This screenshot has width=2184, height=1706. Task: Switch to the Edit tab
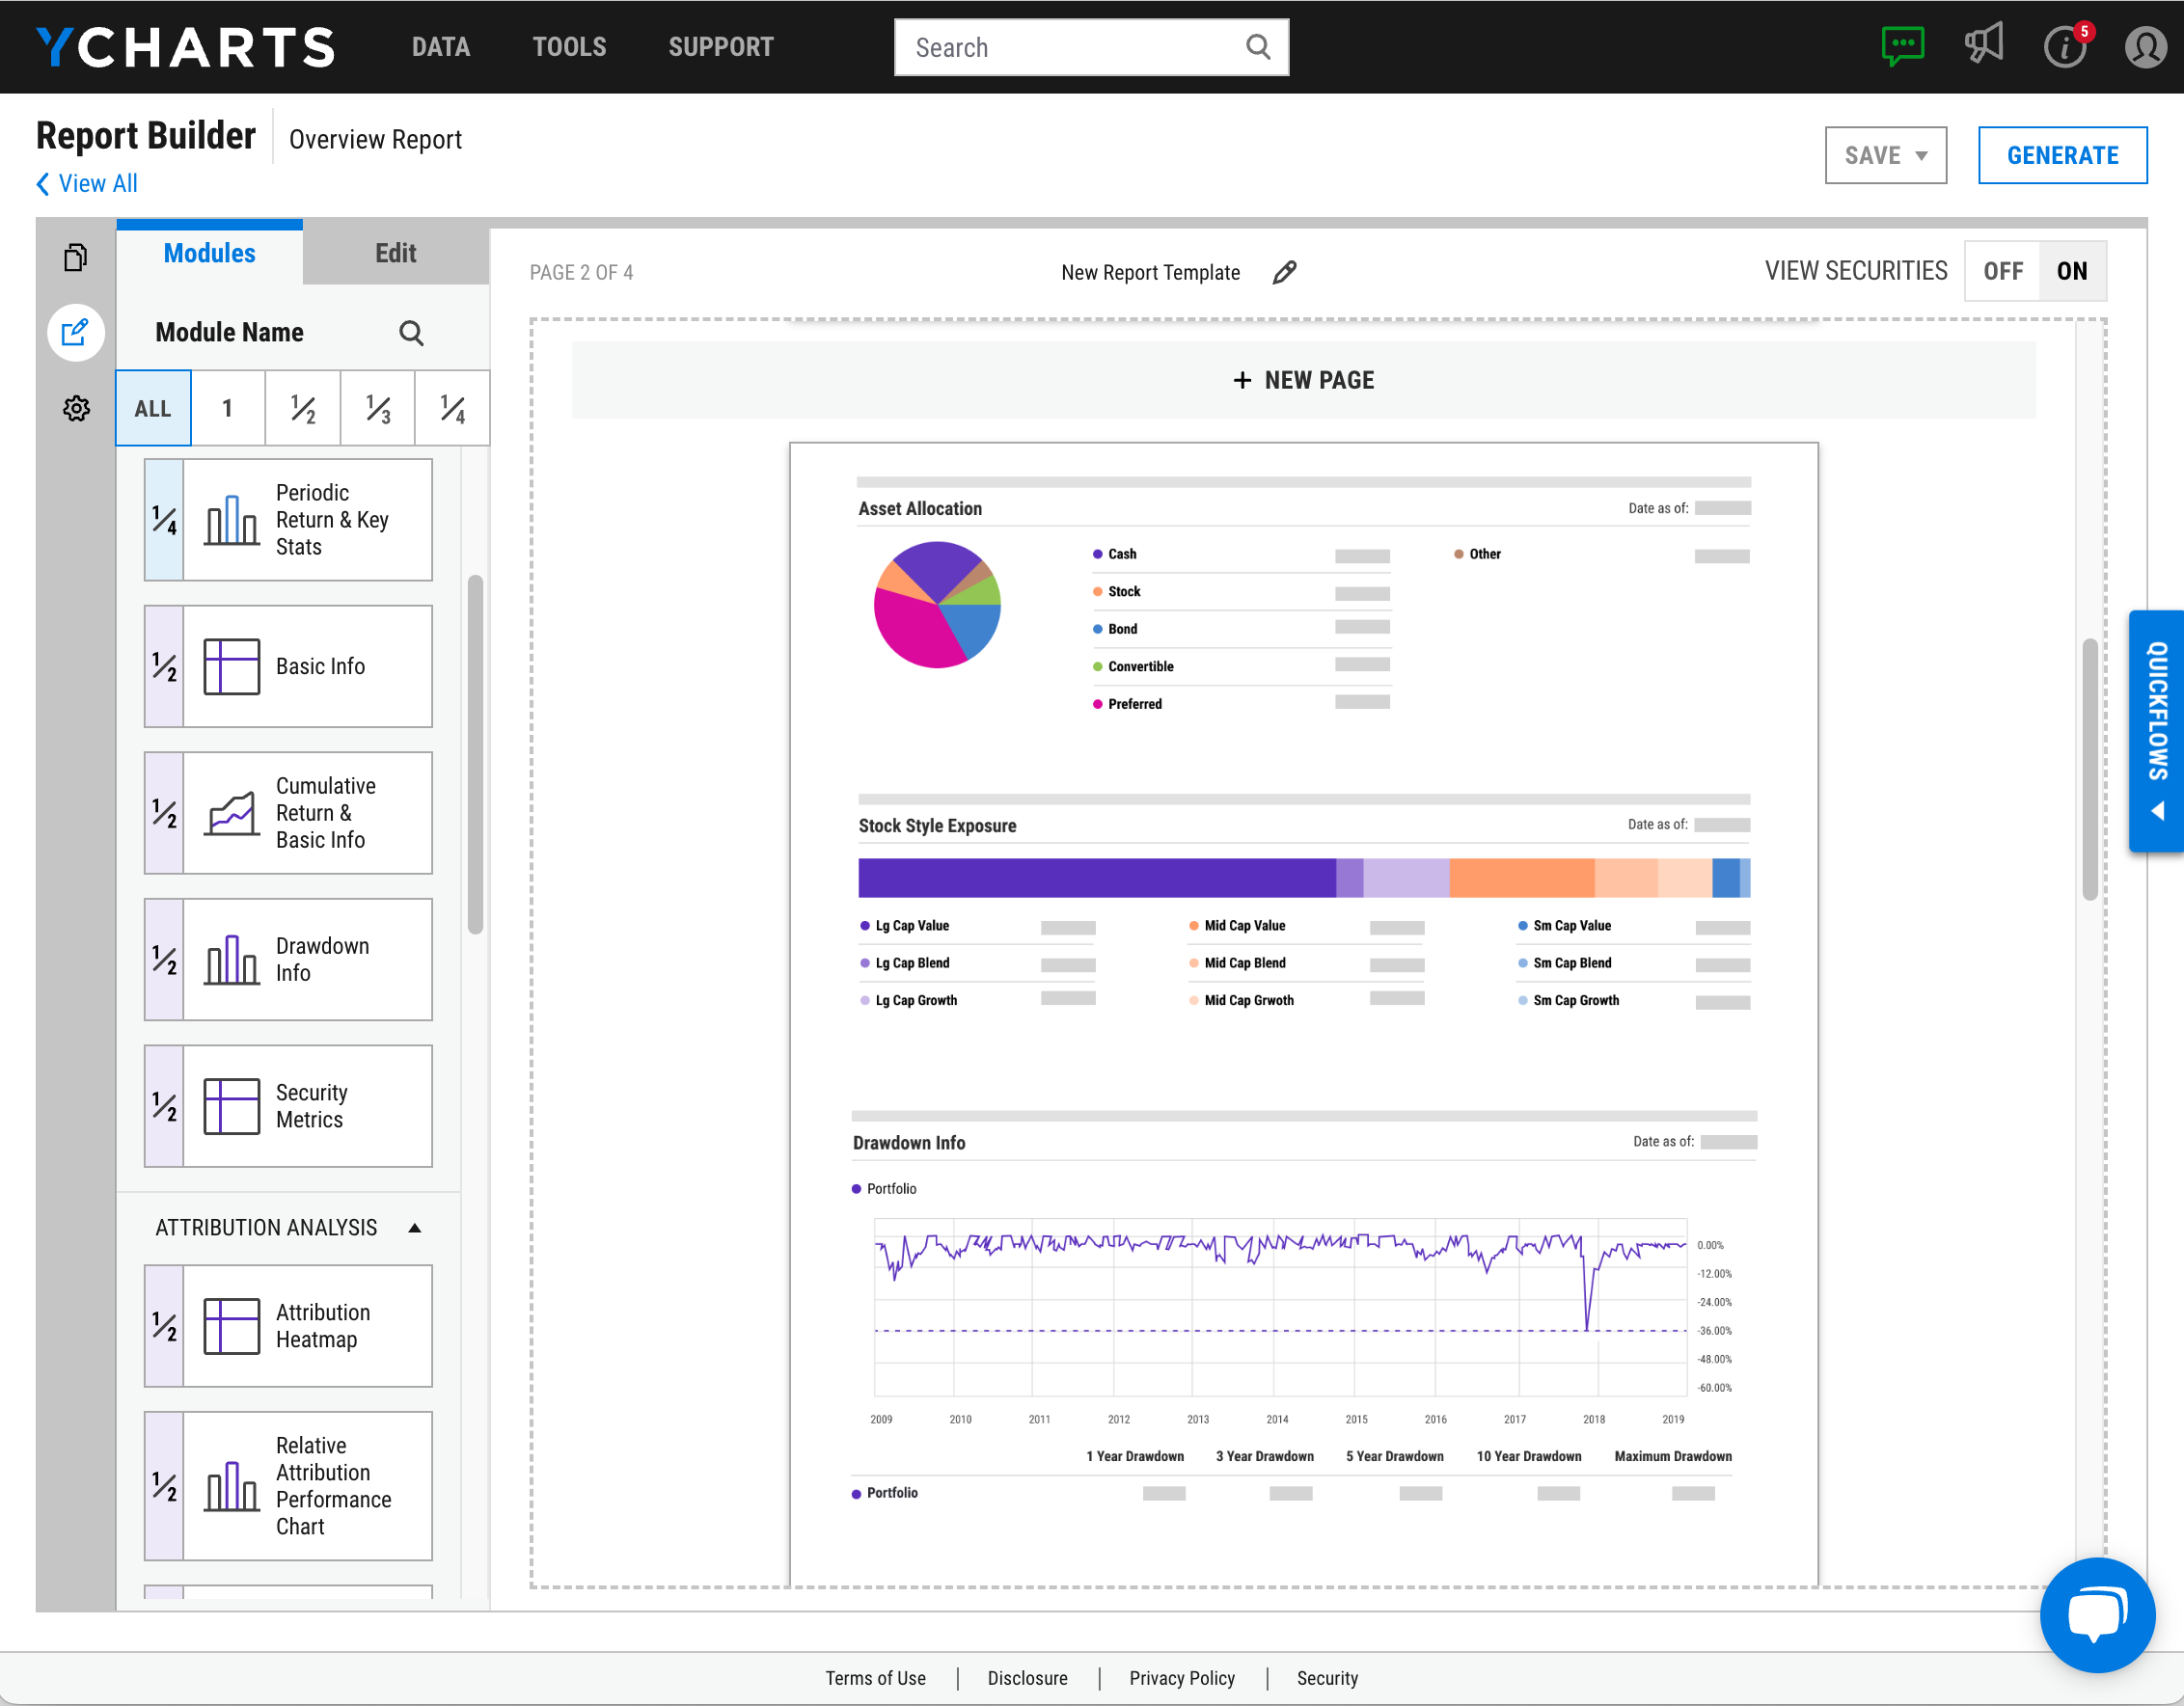(x=395, y=253)
